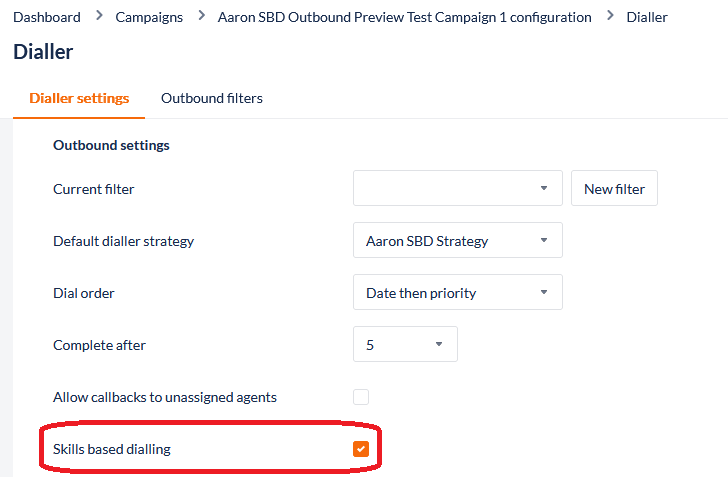
Task: Go to Dashboard via the breadcrumb
Action: point(47,17)
